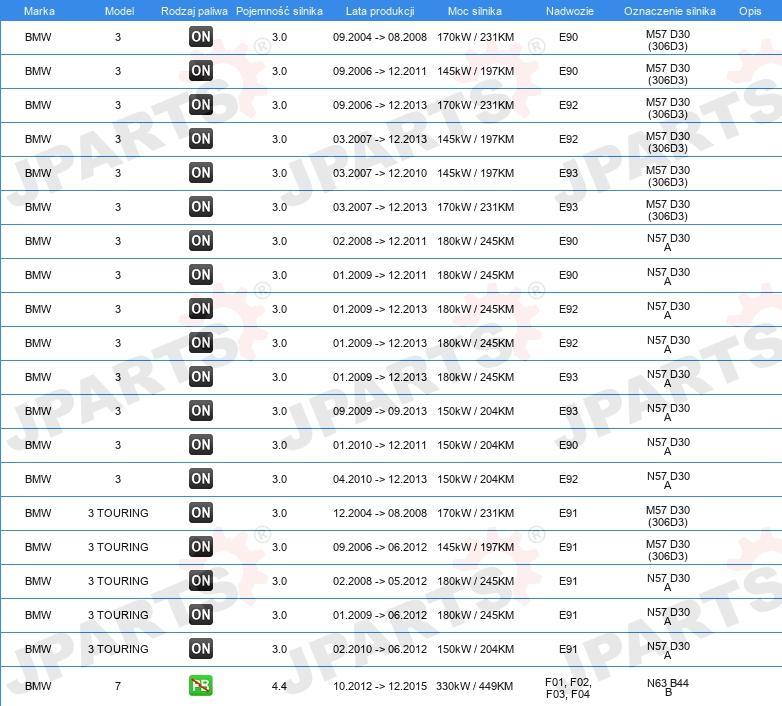This screenshot has width=782, height=706.
Task: Click ON fuel icon in 01.2009 -> 06.2012 row
Action: click(x=201, y=615)
